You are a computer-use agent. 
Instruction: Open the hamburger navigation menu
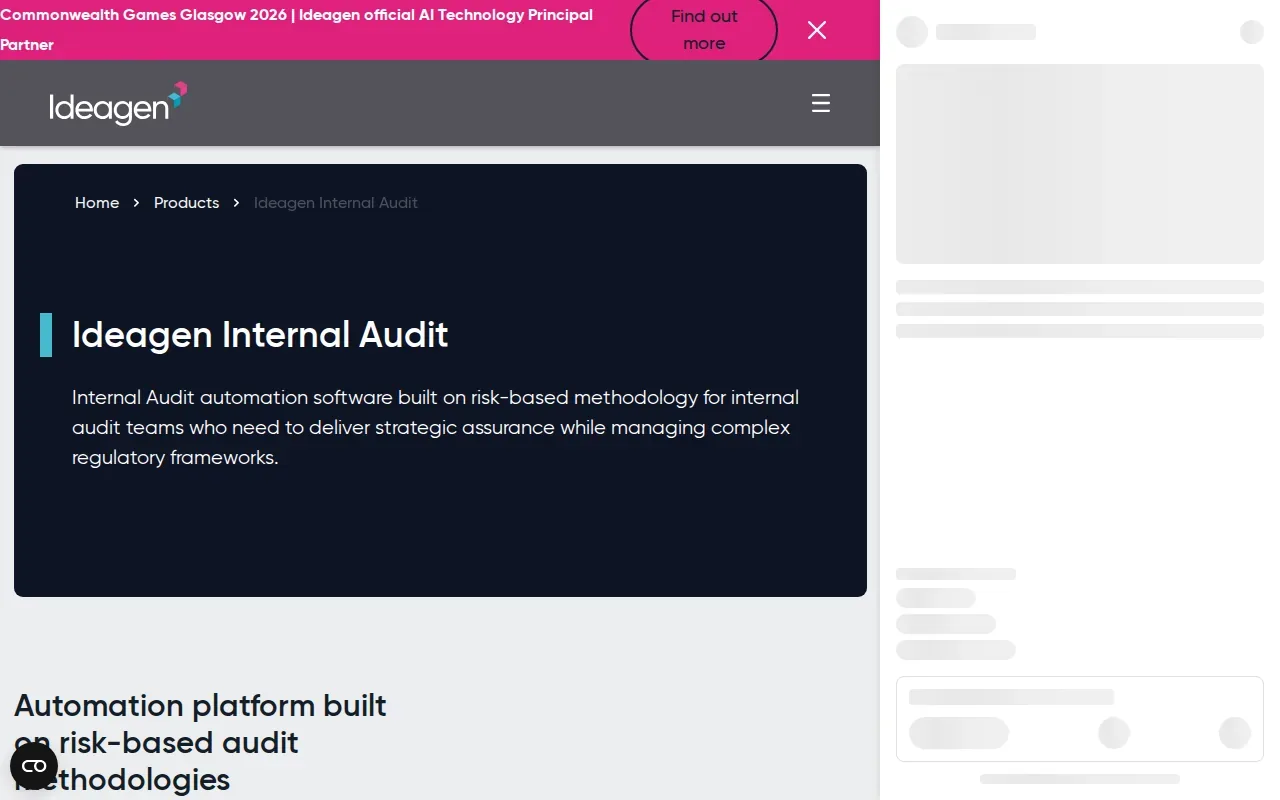coord(821,103)
